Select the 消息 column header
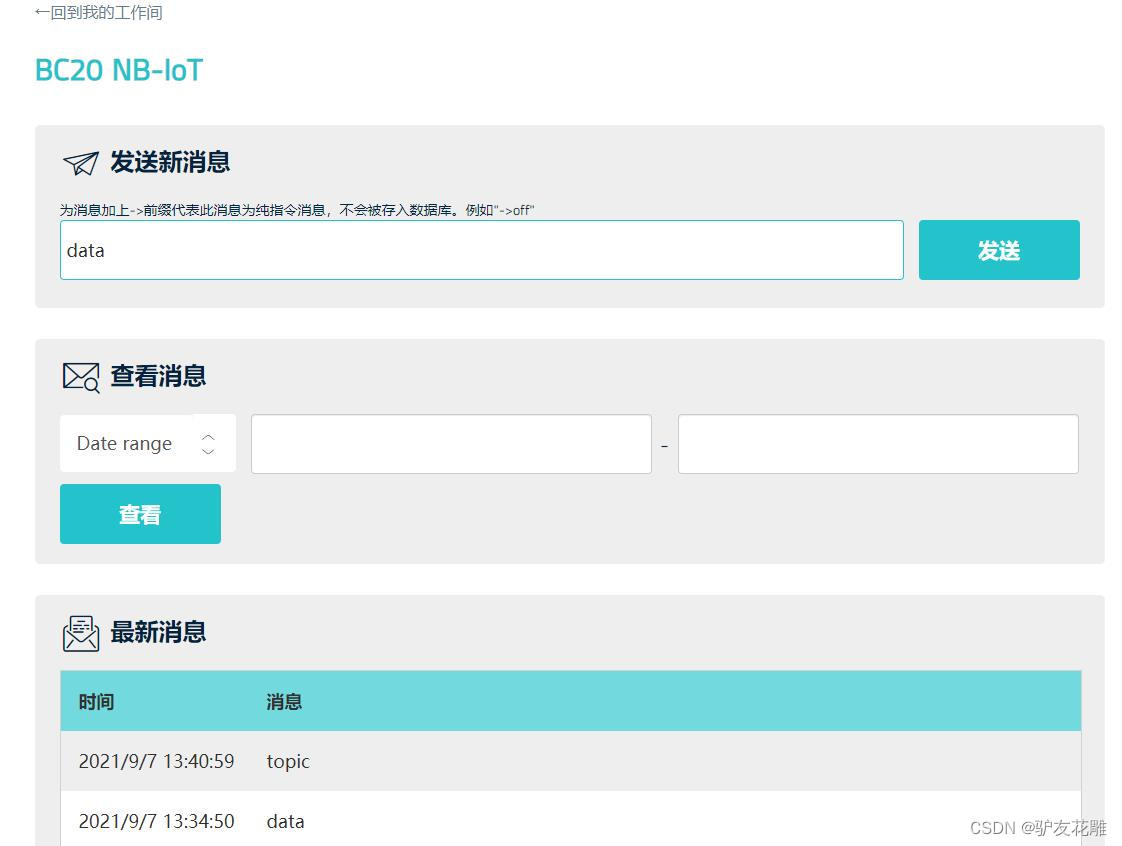Viewport: 1122px width, 846px height. point(284,701)
